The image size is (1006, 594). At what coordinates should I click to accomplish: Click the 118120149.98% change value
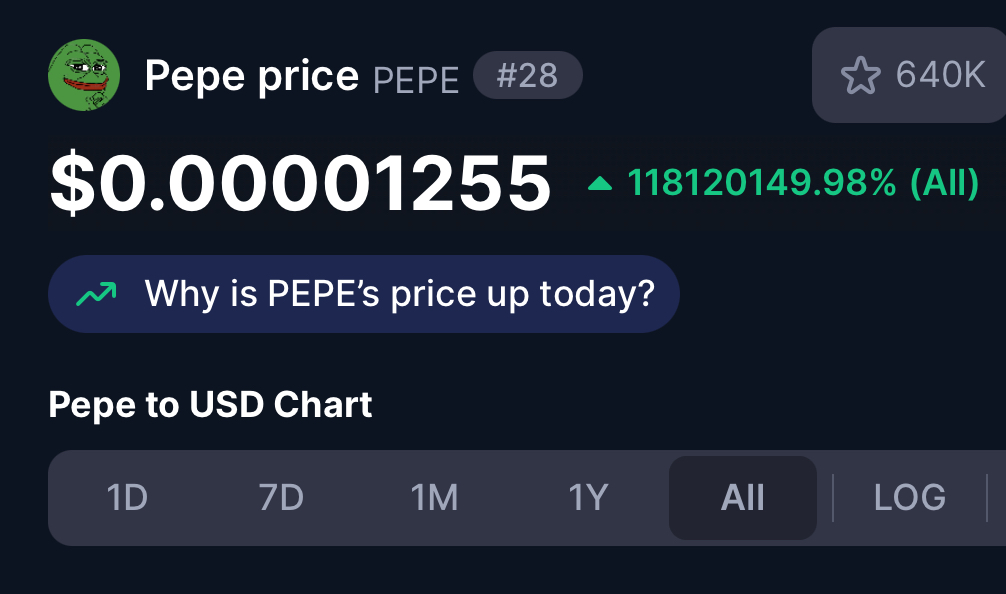[762, 183]
